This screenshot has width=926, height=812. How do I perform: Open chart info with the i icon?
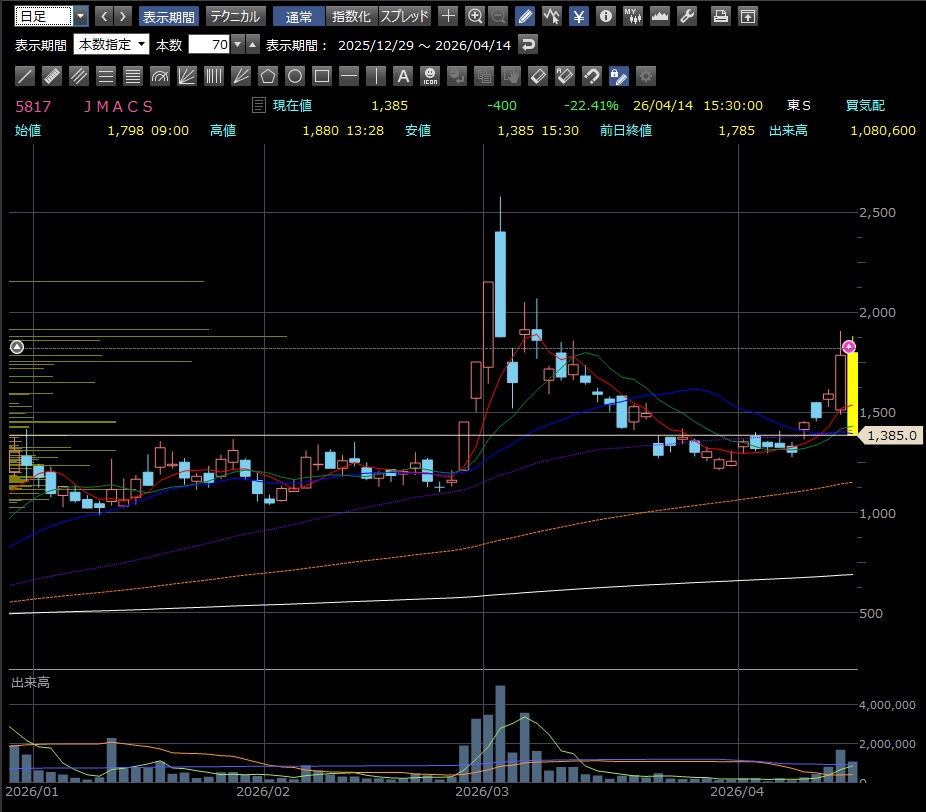[605, 16]
